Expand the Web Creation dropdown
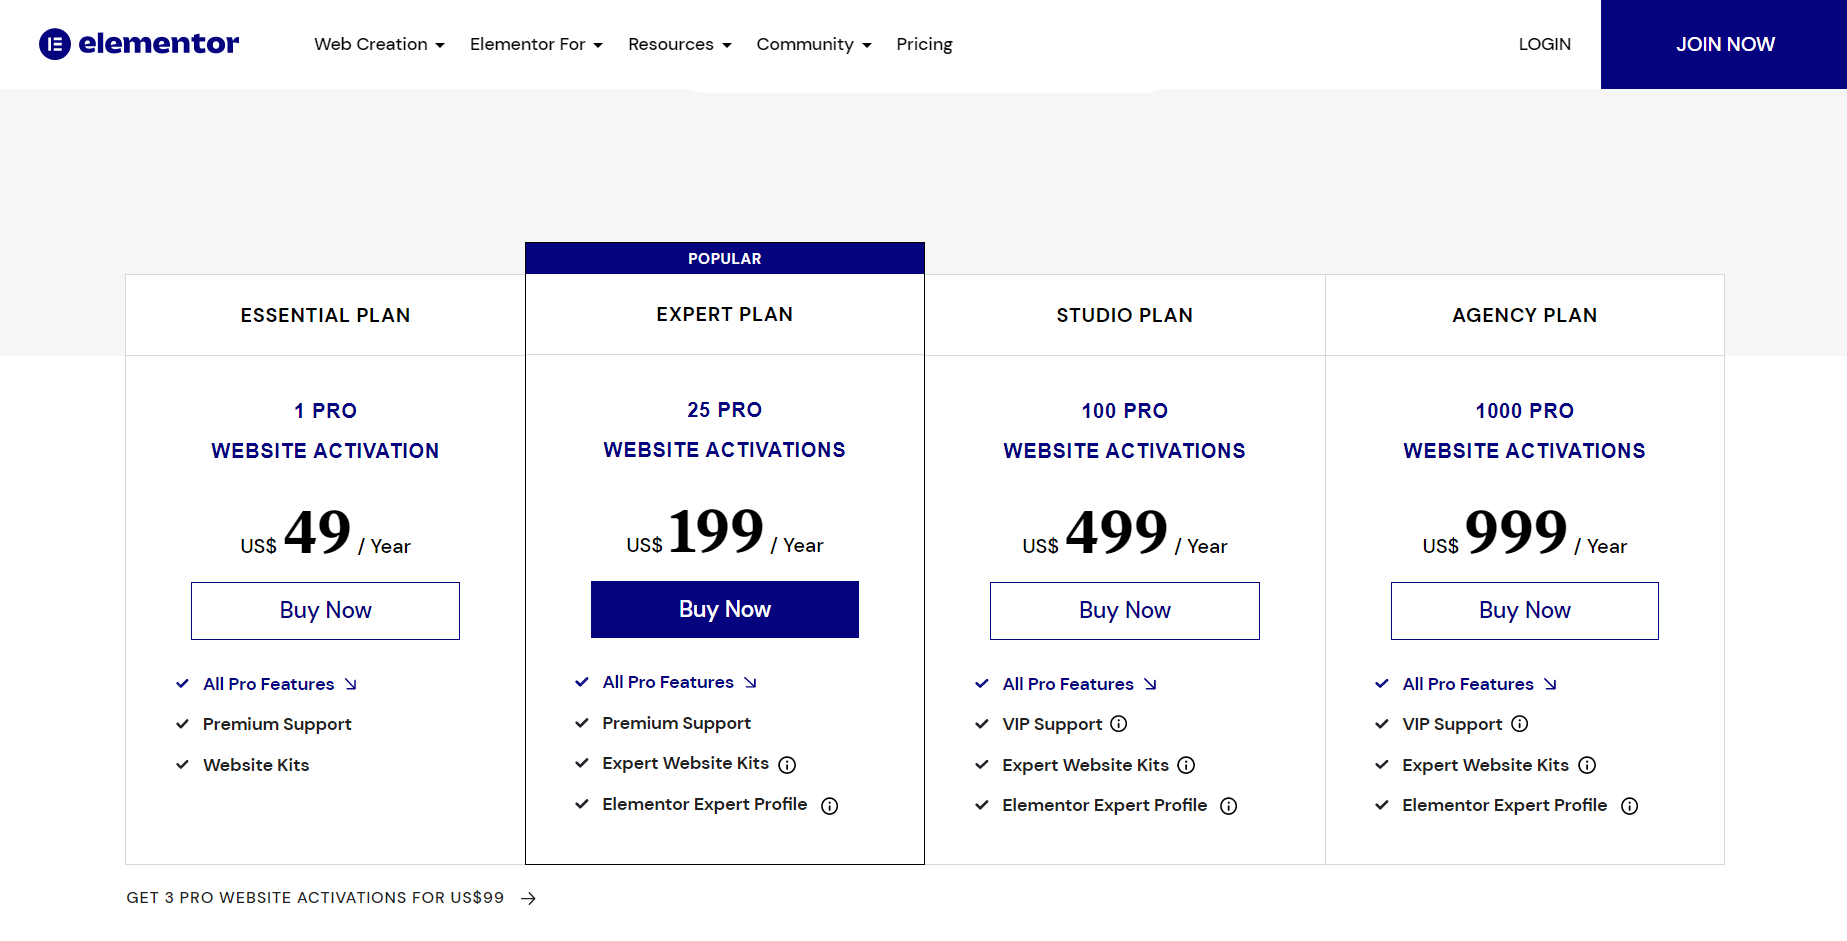Image resolution: width=1847 pixels, height=941 pixels. tap(379, 44)
